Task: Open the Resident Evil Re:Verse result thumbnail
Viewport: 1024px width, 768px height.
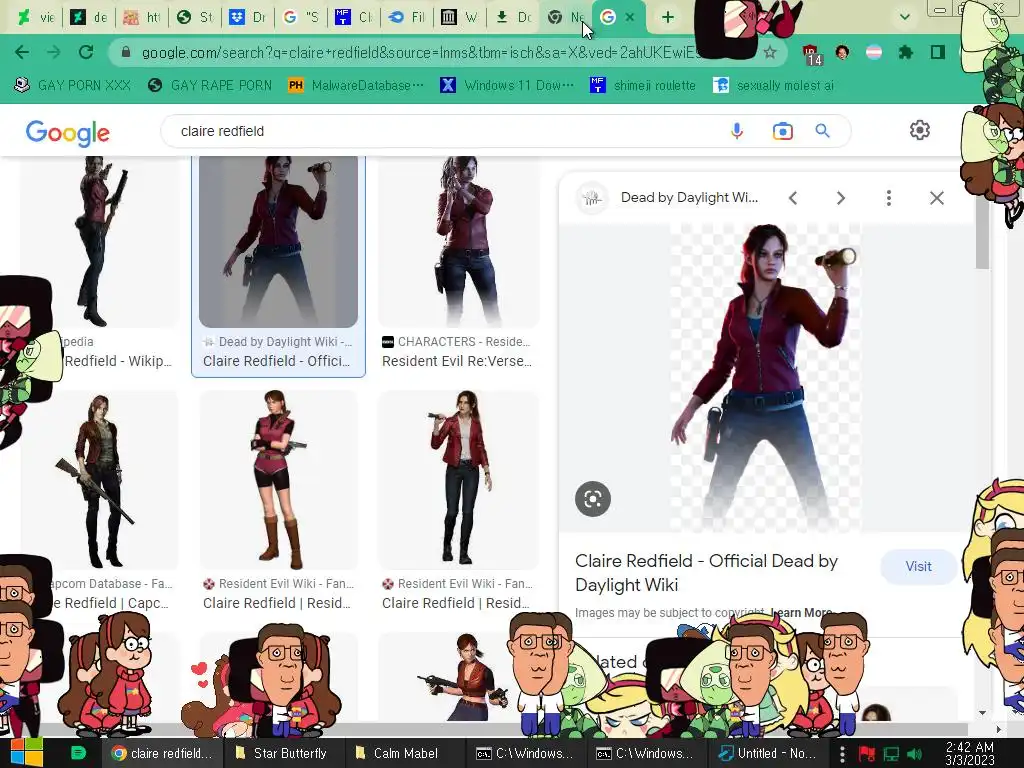Action: click(x=458, y=241)
